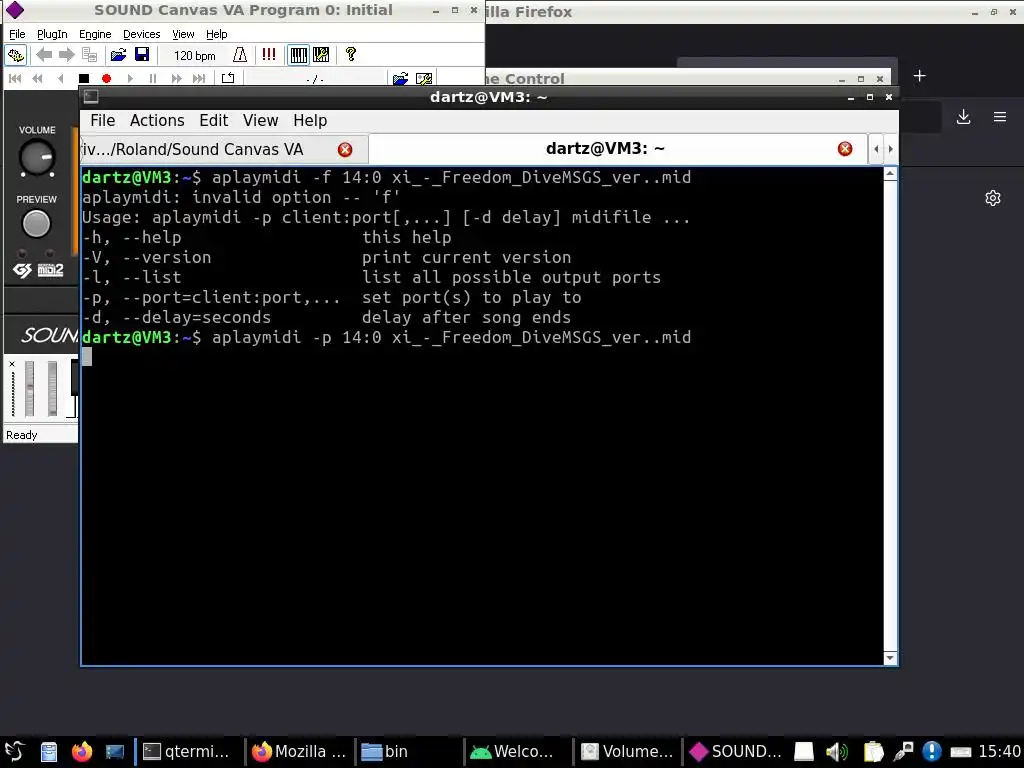1024x768 pixels.
Task: Click the Firefox downloads arrow icon
Action: [x=963, y=117]
